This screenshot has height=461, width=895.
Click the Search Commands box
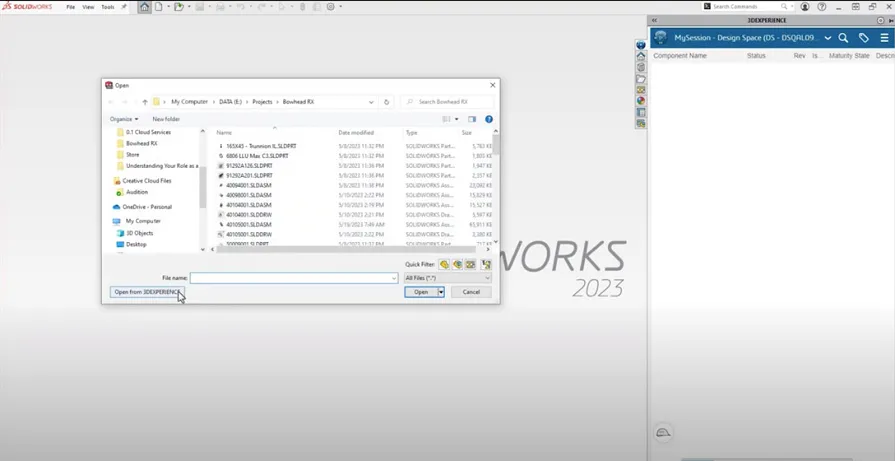coord(748,7)
